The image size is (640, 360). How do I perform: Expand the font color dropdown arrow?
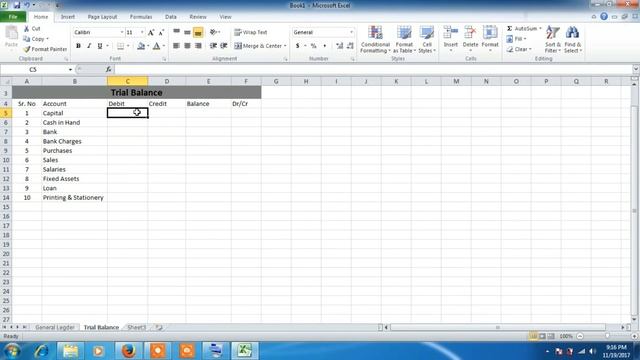[x=164, y=46]
